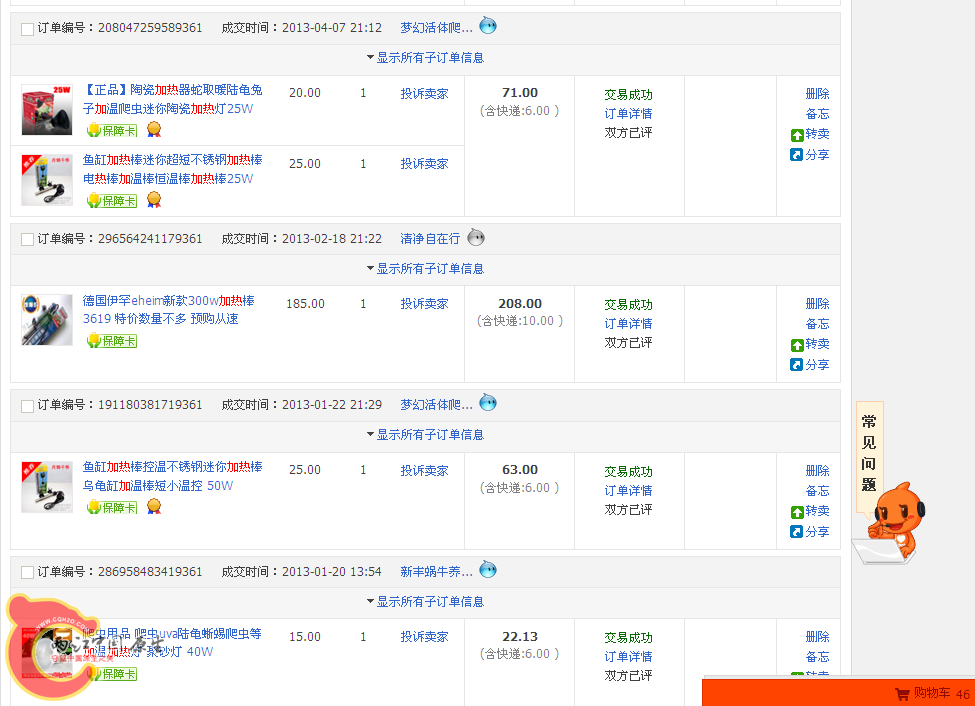Select the checkbox for order 296564241179361

(x=27, y=239)
